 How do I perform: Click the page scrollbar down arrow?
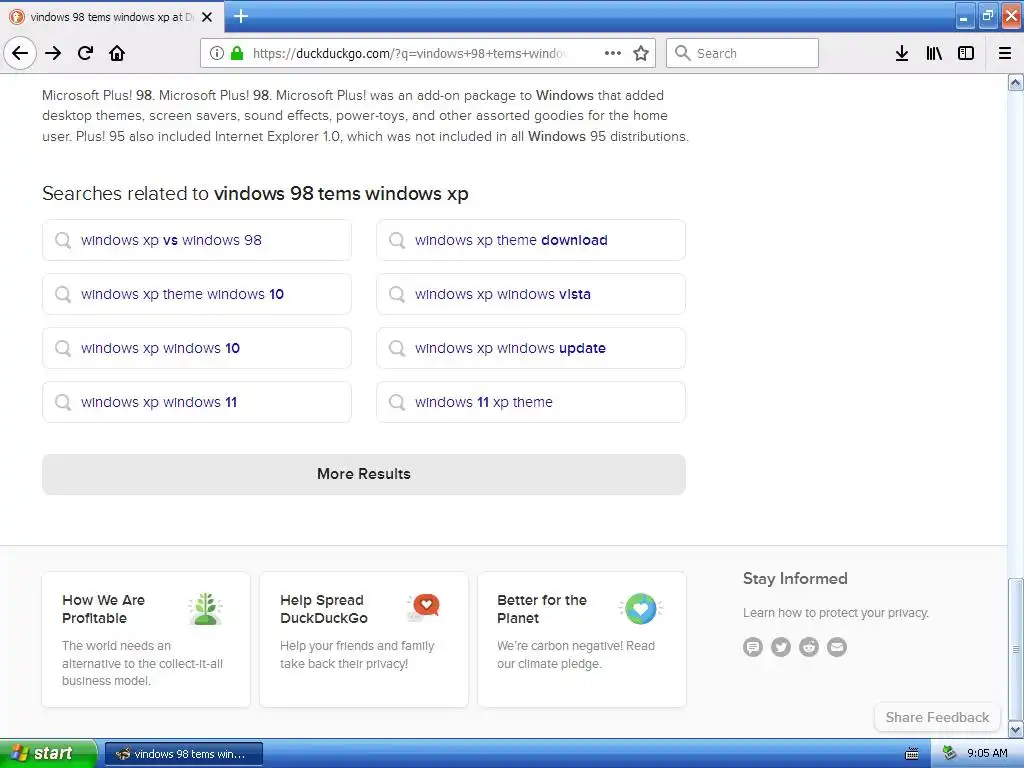[1016, 729]
